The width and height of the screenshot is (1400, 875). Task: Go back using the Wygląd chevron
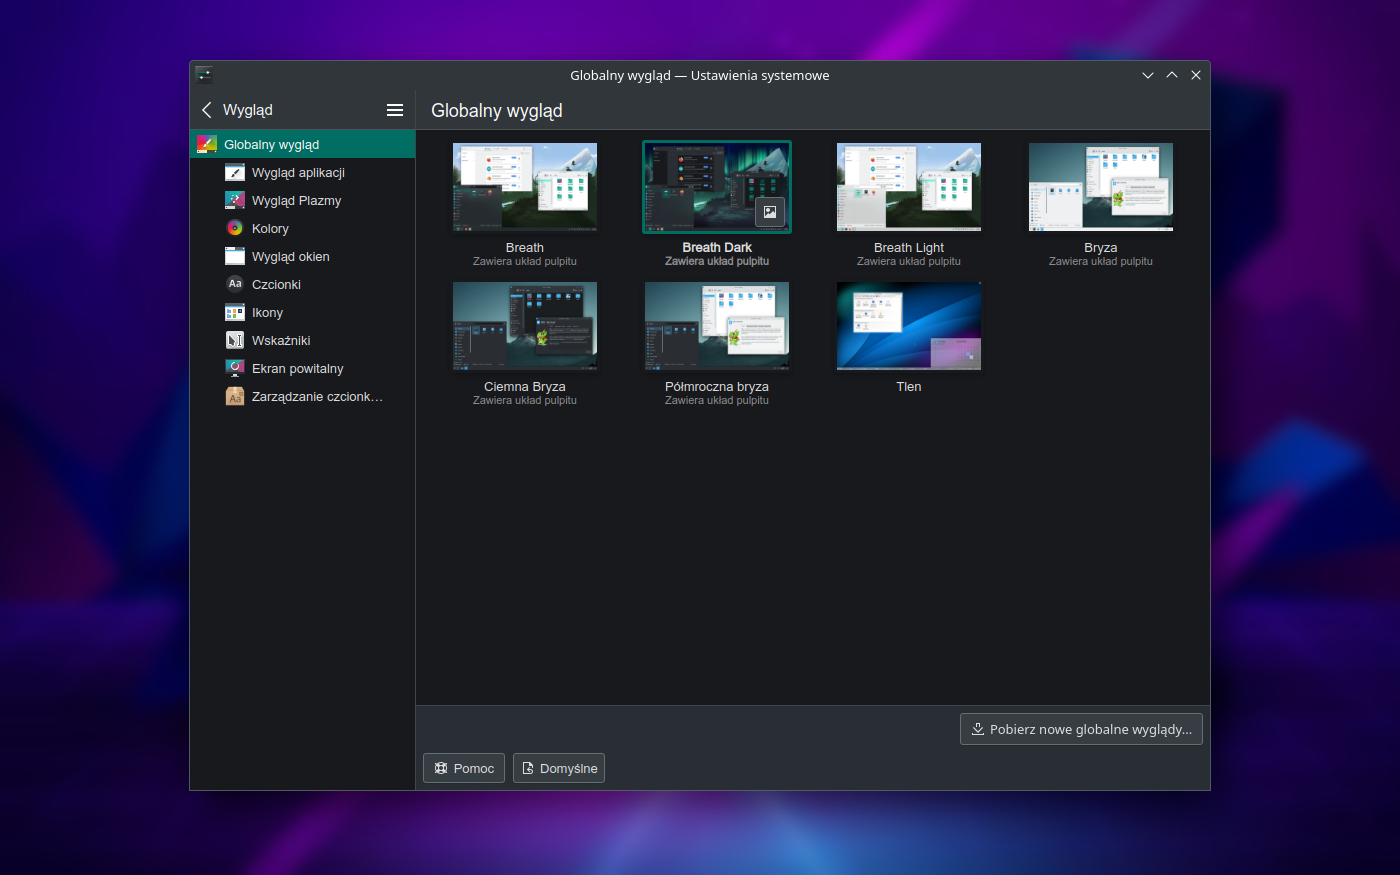point(207,110)
